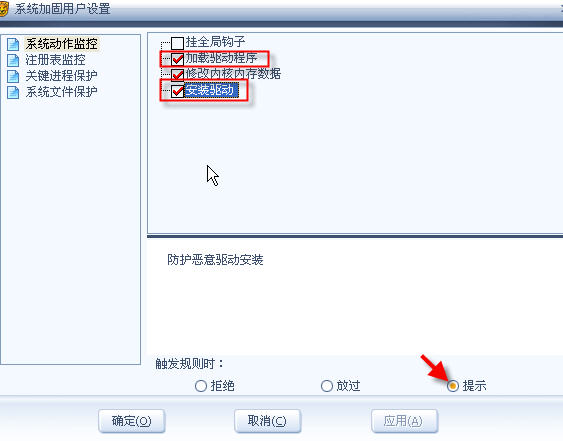Click the 取消(C) button
The image size is (563, 441).
click(267, 421)
